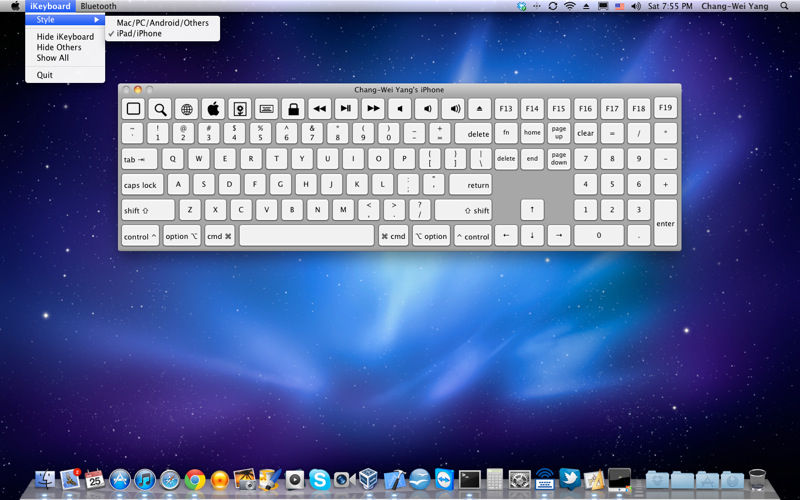
Task: Tap the up arrow key
Action: click(x=532, y=210)
